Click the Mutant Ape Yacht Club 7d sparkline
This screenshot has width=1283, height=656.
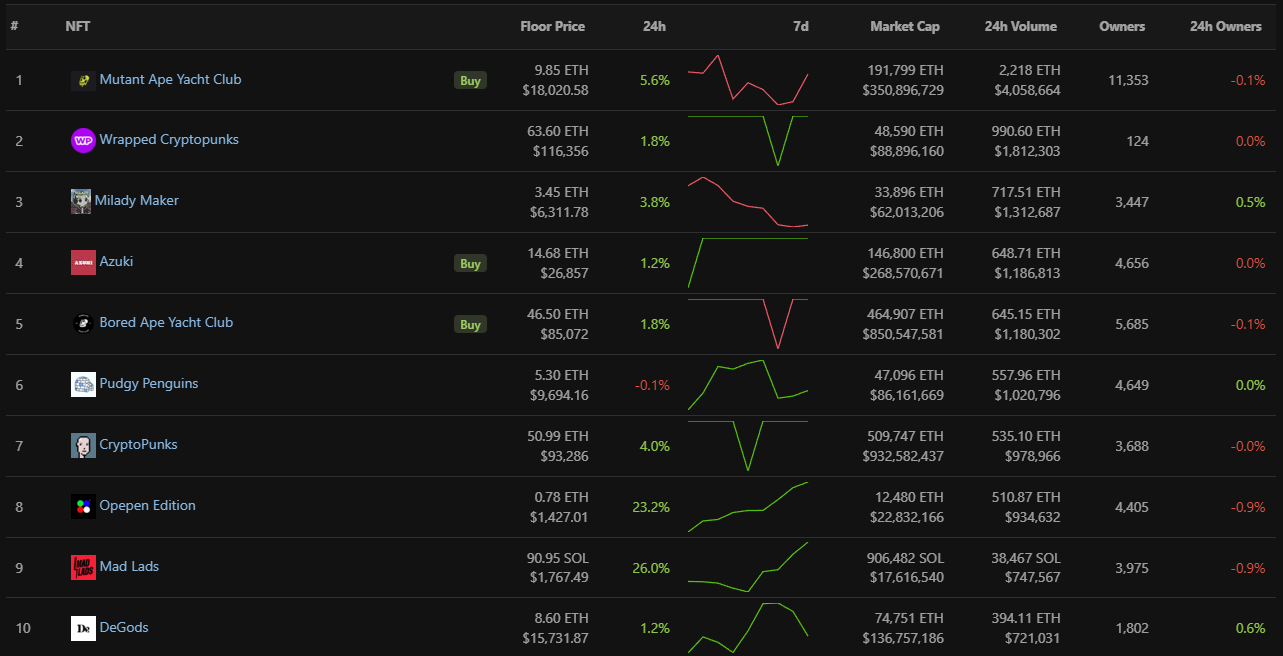tap(748, 80)
